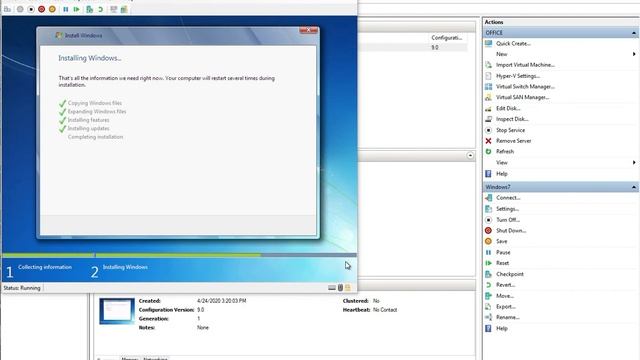Switch to the Networking tab at bottom
Image resolution: width=640 pixels, height=360 pixels.
[155, 358]
